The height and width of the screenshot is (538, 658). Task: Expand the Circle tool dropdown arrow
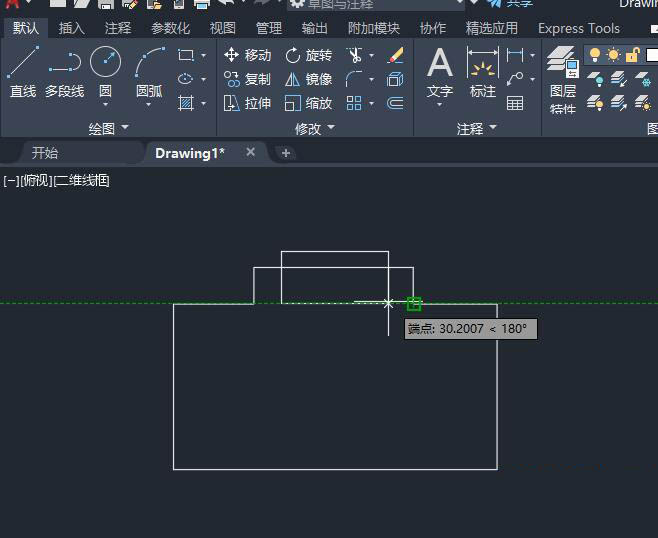[x=105, y=104]
